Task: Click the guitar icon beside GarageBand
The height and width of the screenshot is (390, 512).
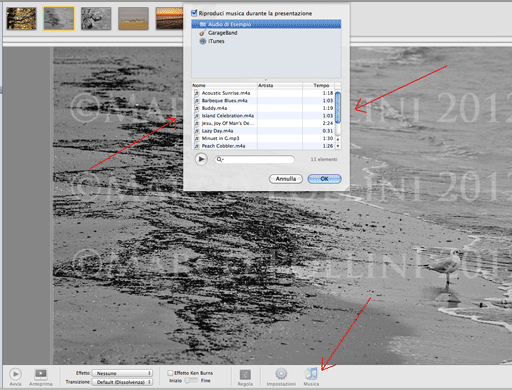Action: 202,33
